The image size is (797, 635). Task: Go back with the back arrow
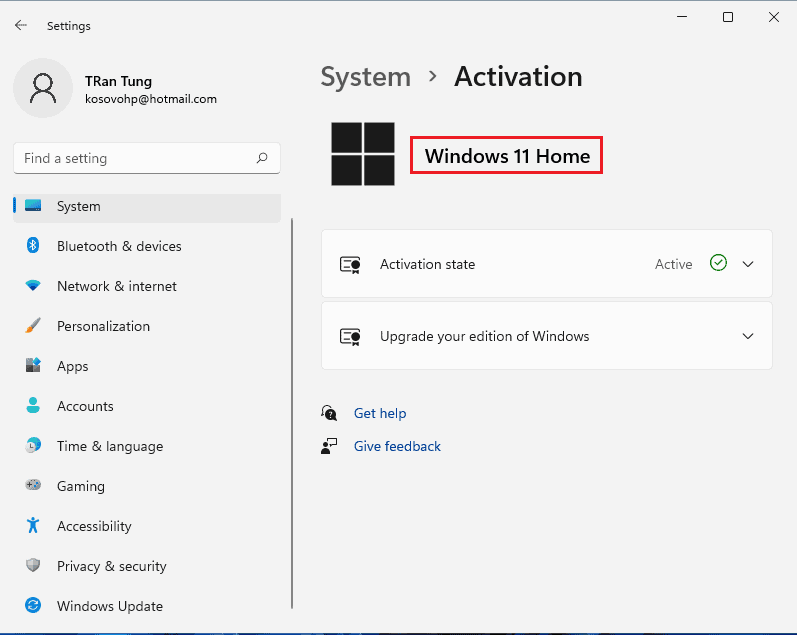pyautogui.click(x=21, y=26)
